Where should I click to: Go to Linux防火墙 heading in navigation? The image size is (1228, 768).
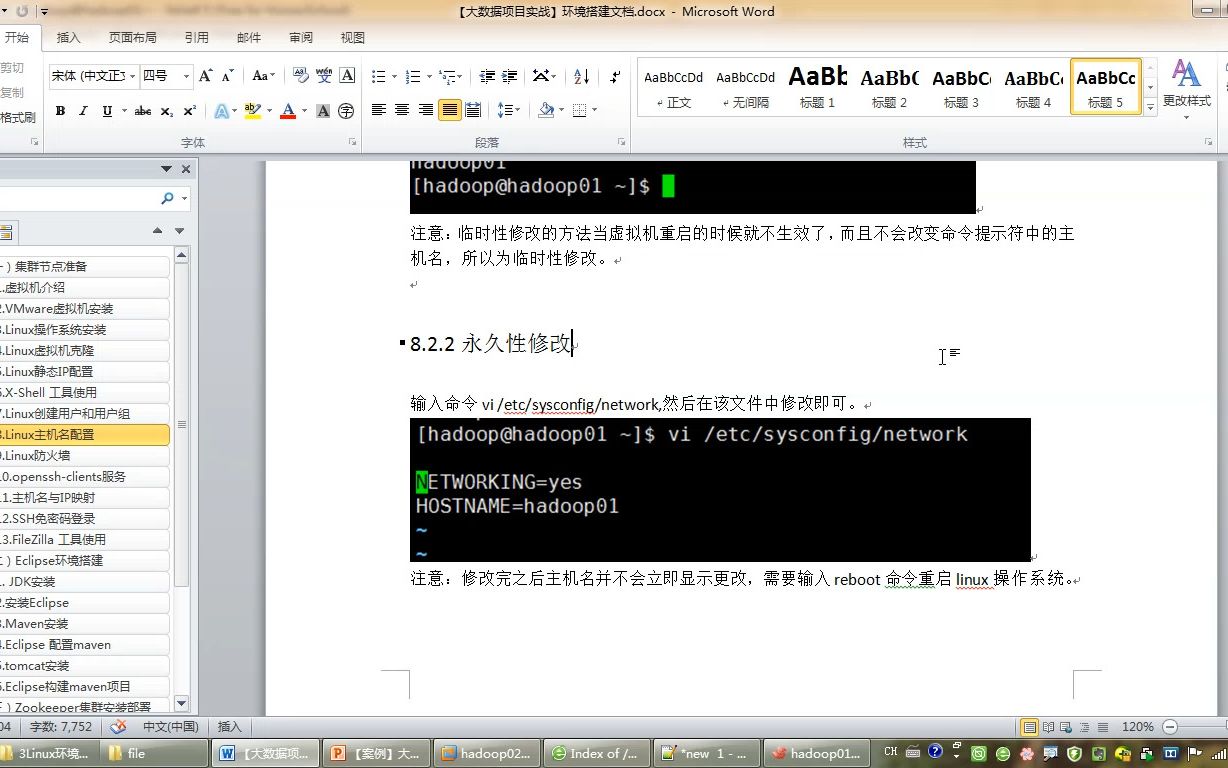tap(84, 456)
